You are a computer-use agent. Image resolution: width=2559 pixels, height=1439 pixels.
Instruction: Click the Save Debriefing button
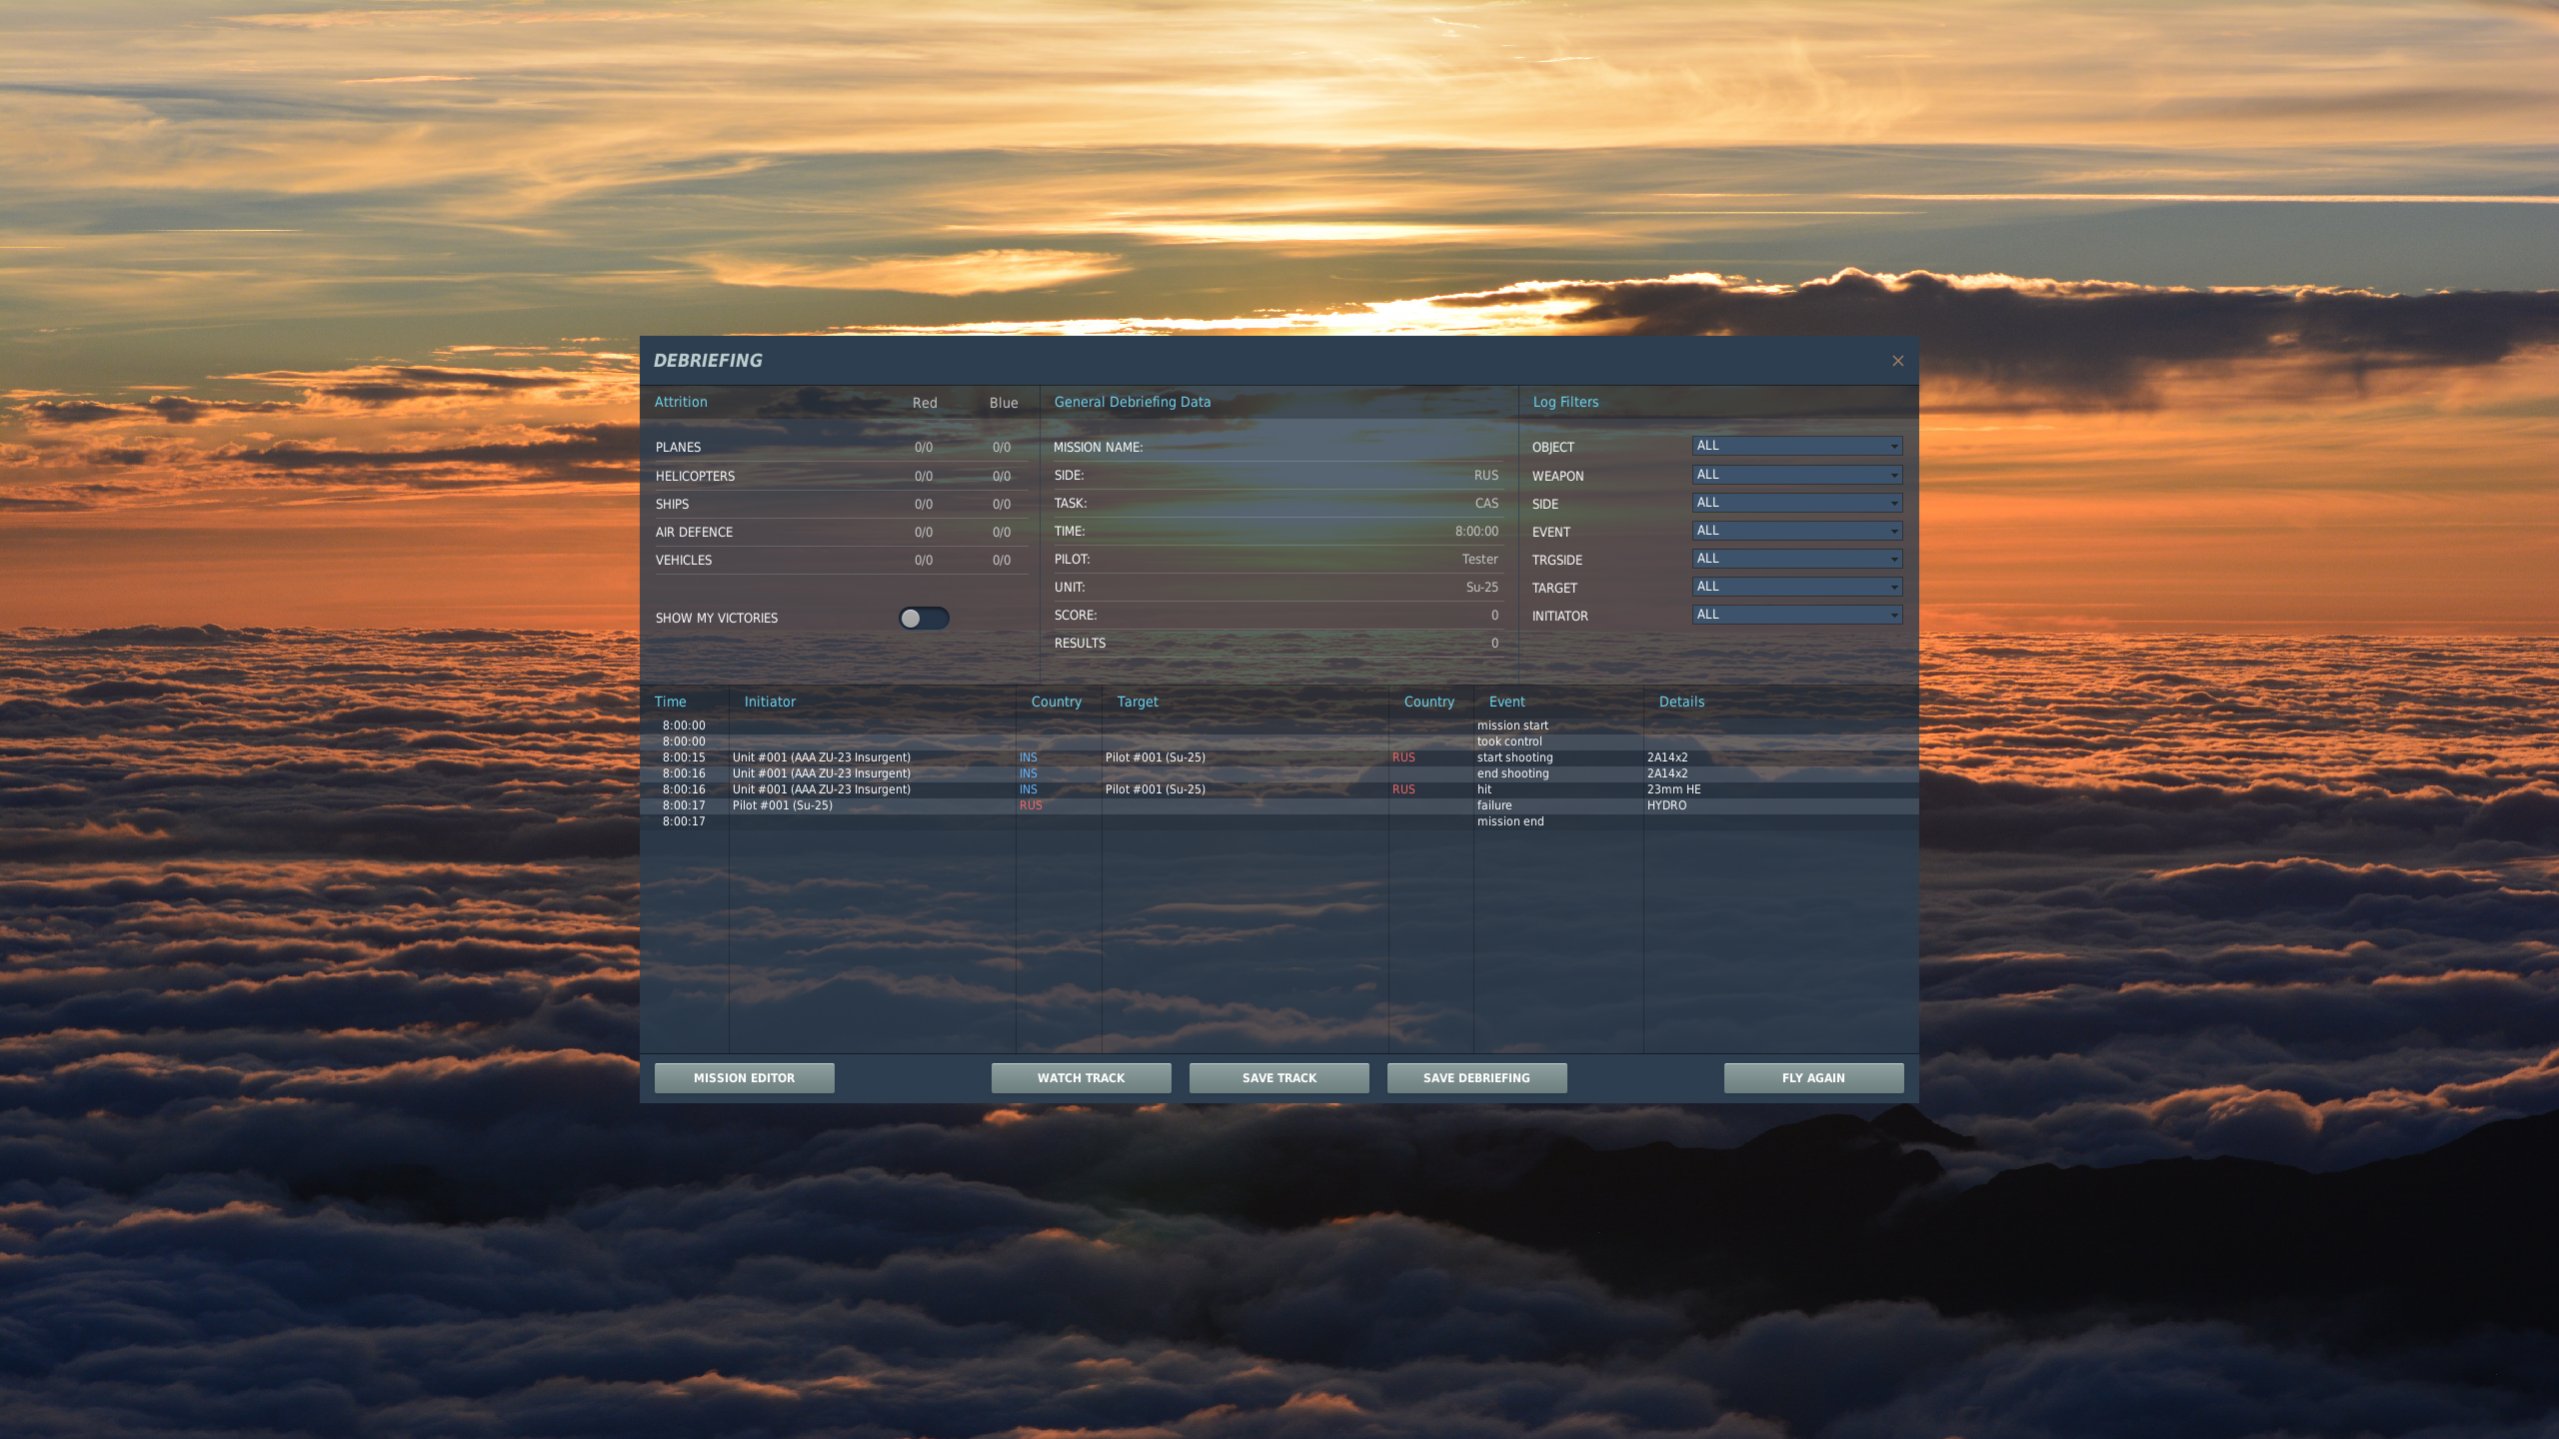(1476, 1077)
